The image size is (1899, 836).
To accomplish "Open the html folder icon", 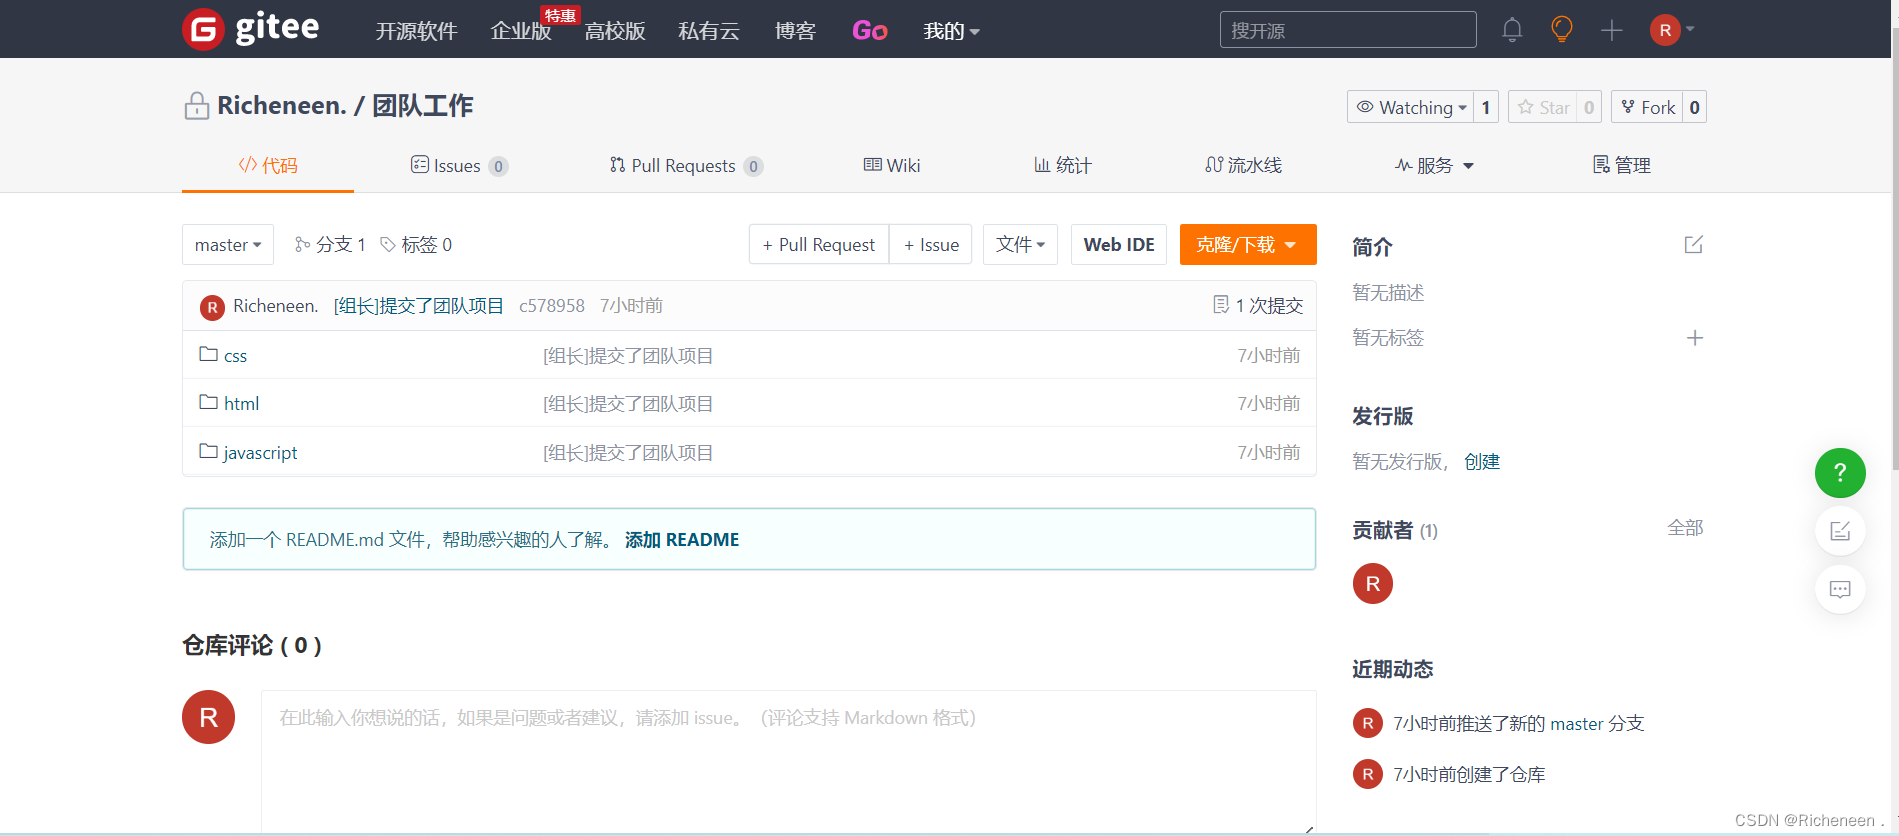I will point(208,402).
